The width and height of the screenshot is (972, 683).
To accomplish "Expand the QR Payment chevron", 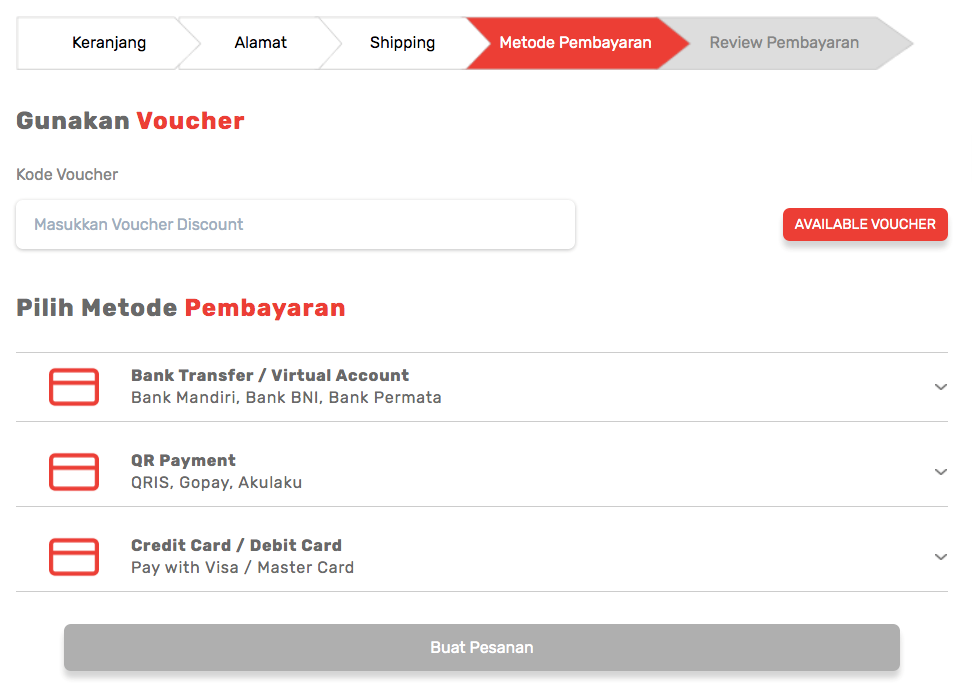I will pos(940,472).
